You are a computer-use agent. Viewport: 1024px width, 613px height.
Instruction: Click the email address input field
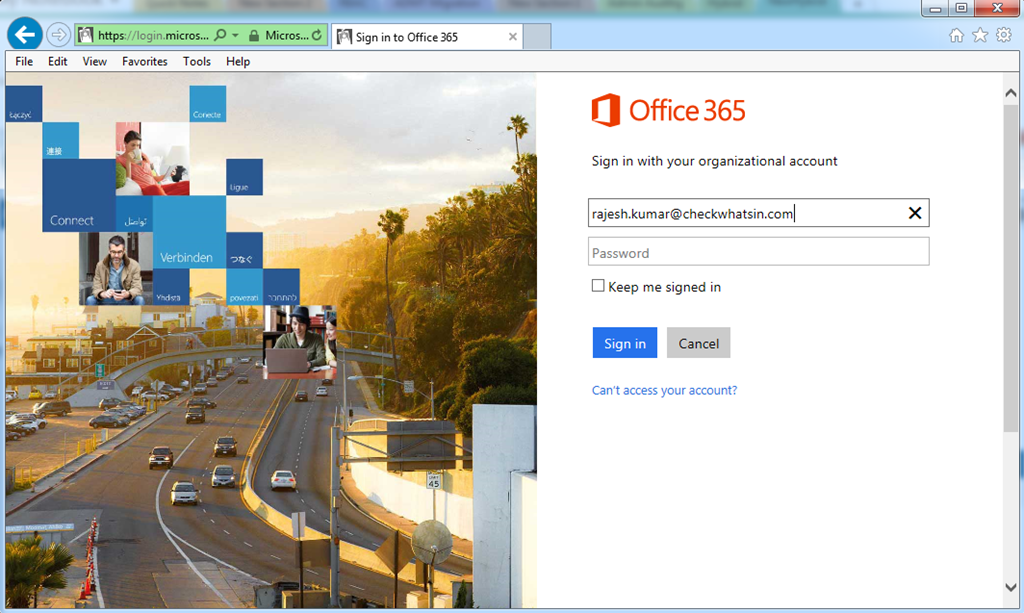point(758,213)
